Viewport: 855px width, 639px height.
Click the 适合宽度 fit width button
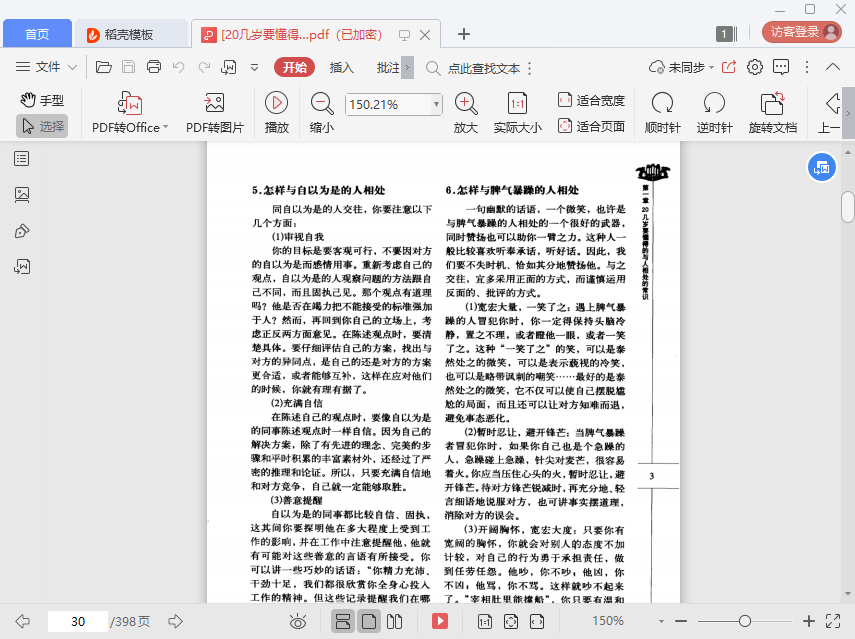click(x=591, y=100)
